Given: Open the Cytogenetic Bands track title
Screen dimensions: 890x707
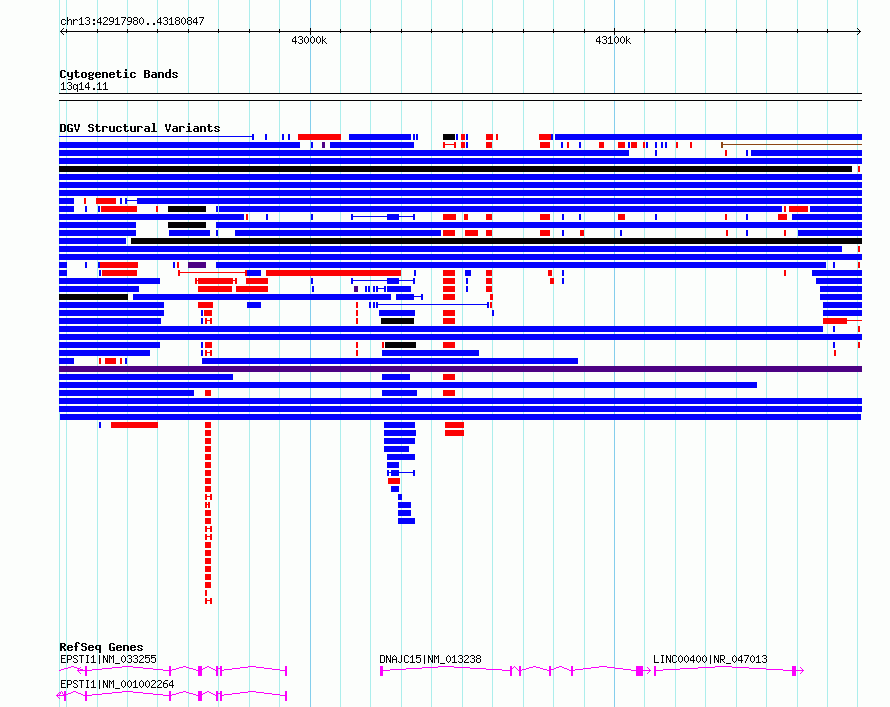Looking at the screenshot, I should pos(119,74).
